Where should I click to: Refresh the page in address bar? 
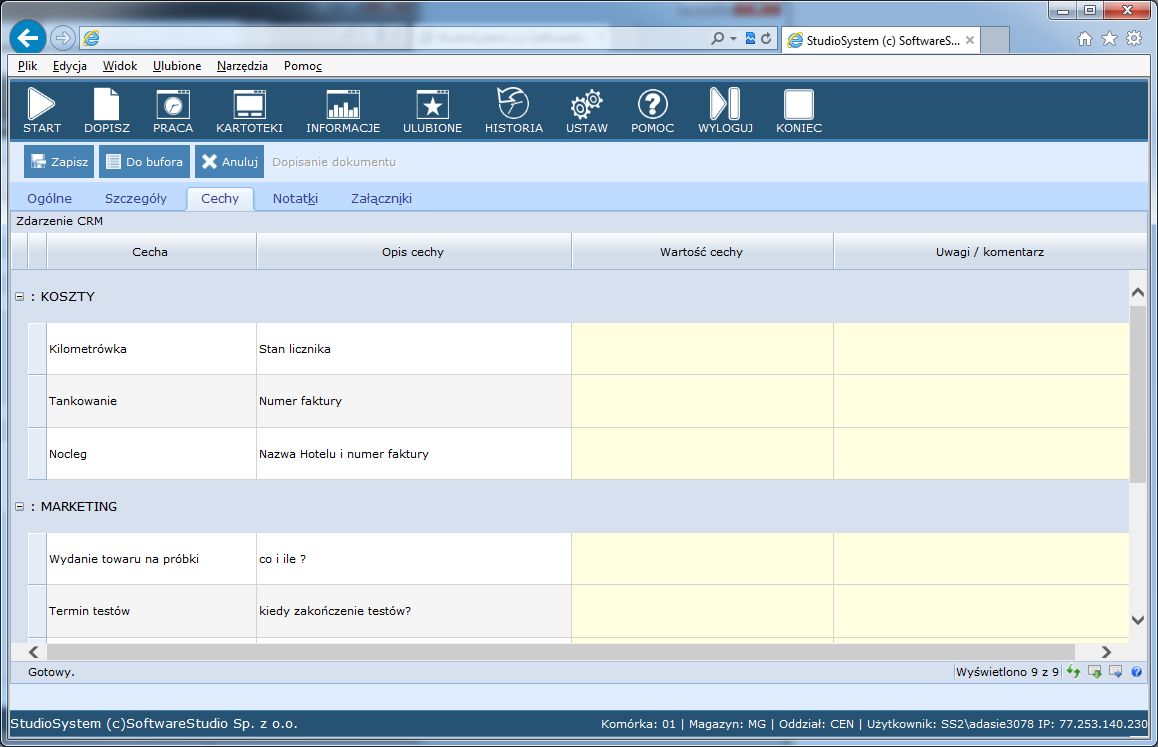pos(766,38)
